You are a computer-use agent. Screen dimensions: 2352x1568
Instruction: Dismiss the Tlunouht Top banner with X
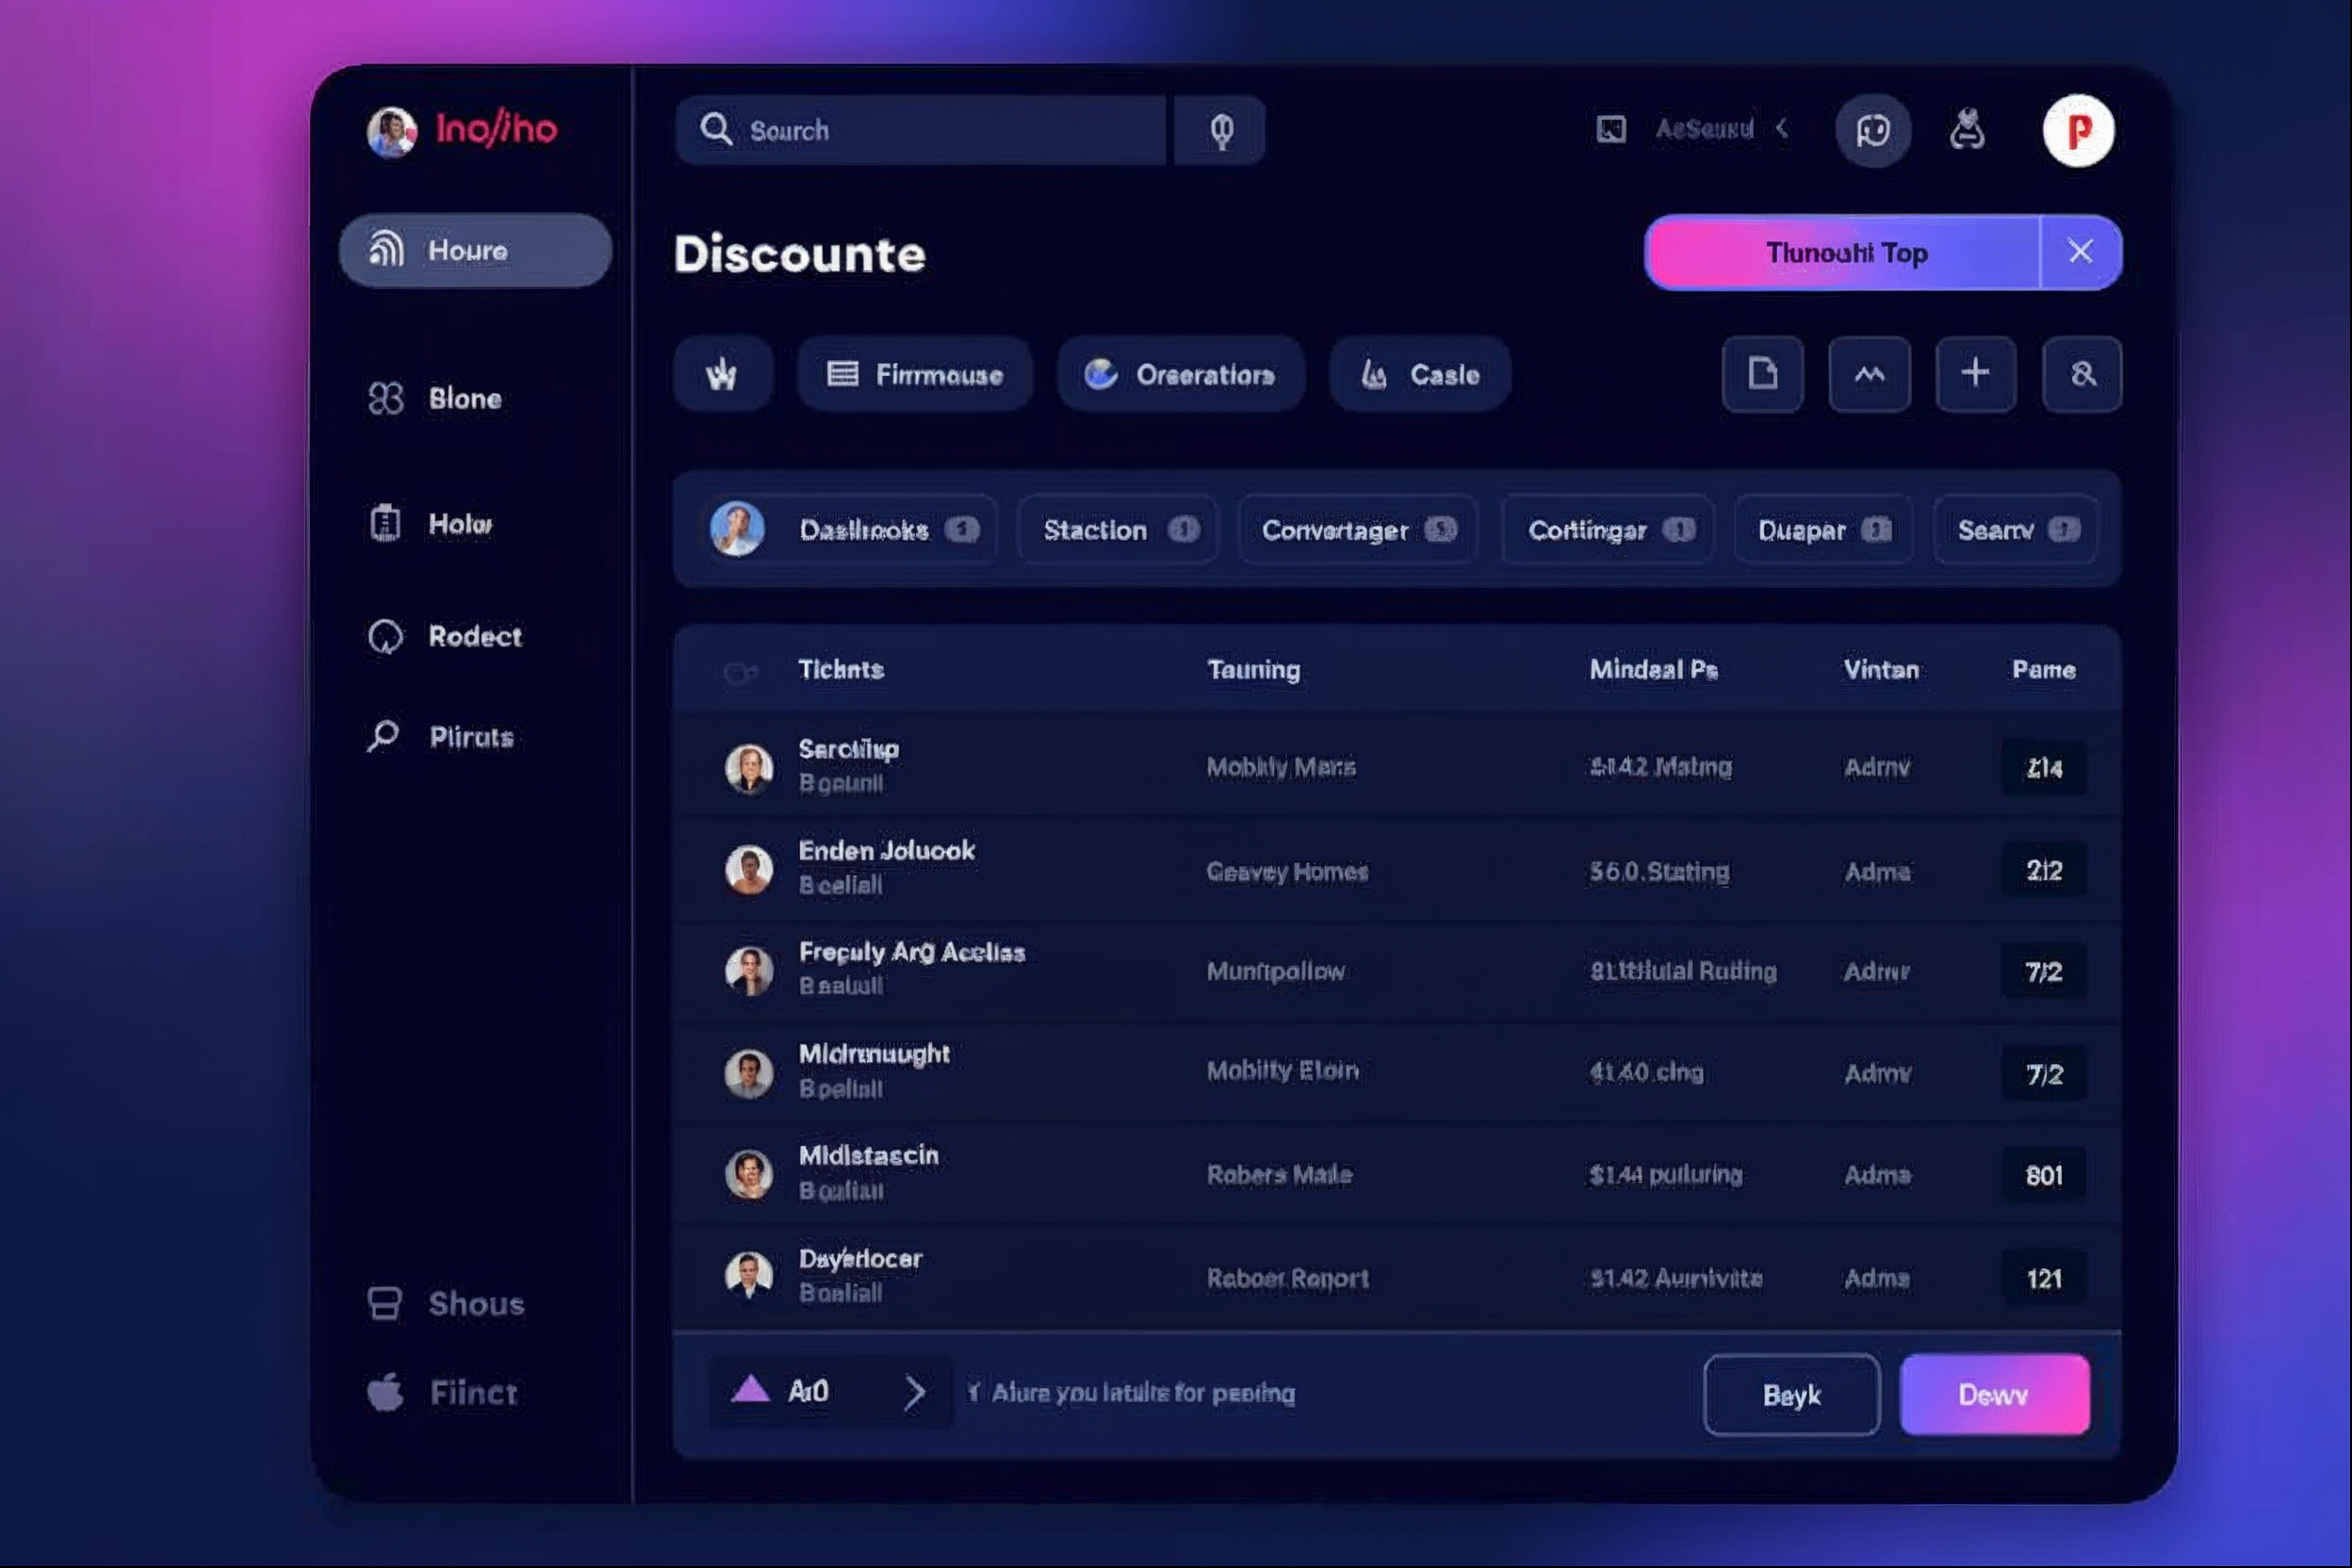click(2080, 252)
